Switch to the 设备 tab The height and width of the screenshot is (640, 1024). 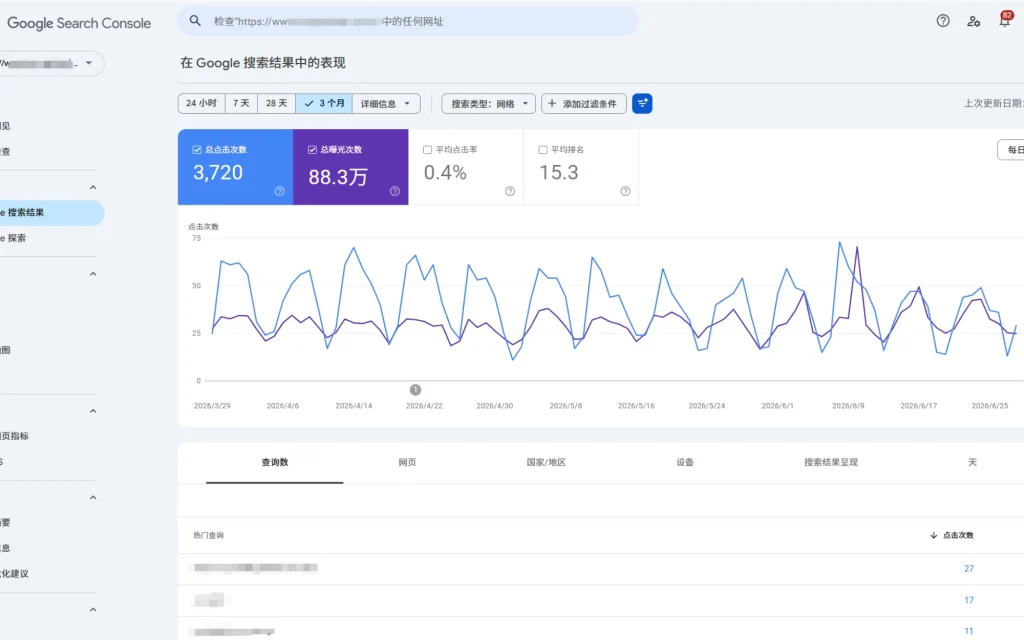(684, 462)
